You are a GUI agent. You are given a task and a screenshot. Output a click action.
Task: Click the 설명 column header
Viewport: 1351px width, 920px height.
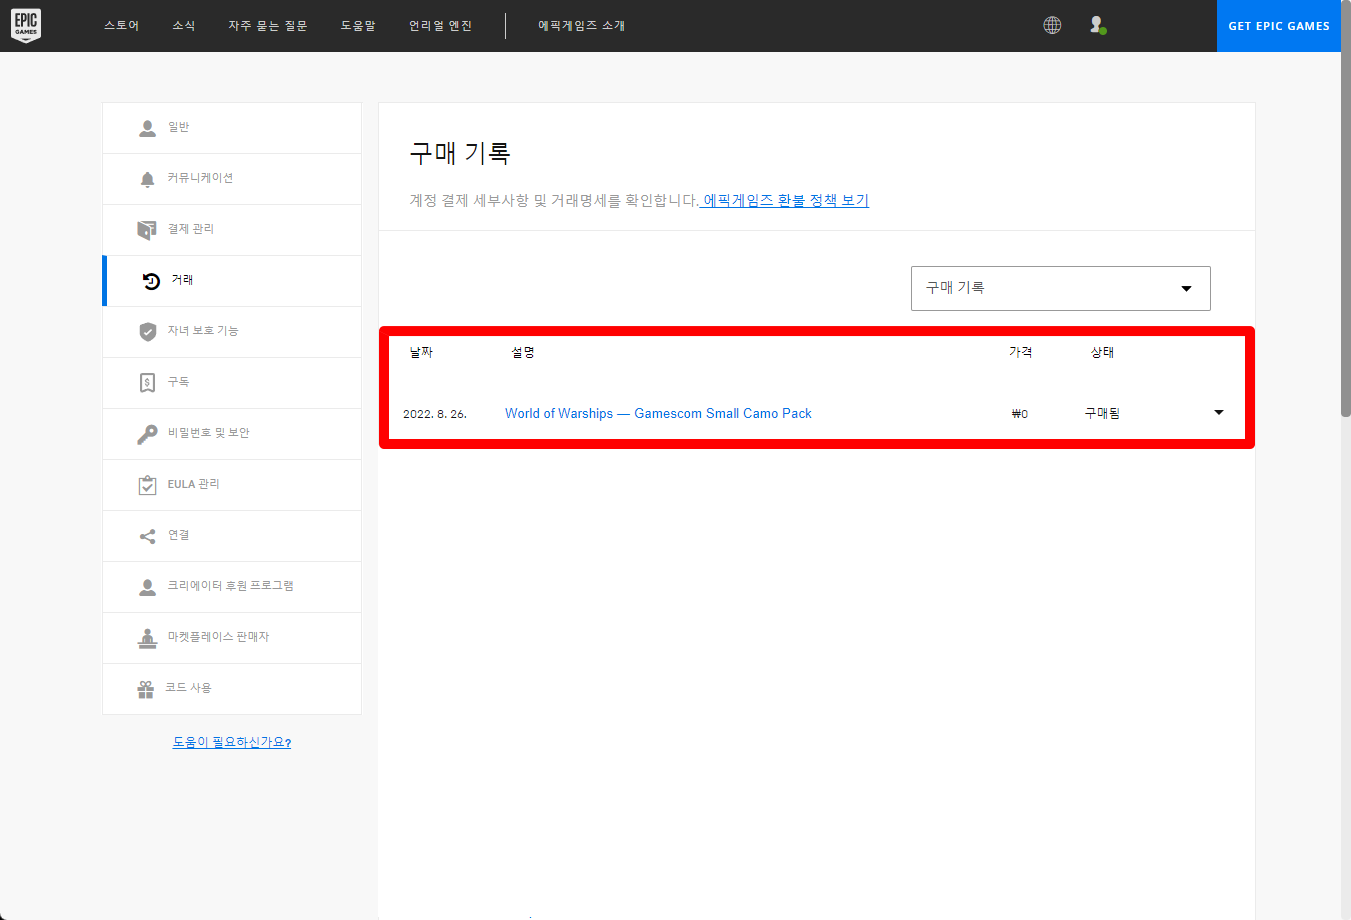tap(523, 352)
